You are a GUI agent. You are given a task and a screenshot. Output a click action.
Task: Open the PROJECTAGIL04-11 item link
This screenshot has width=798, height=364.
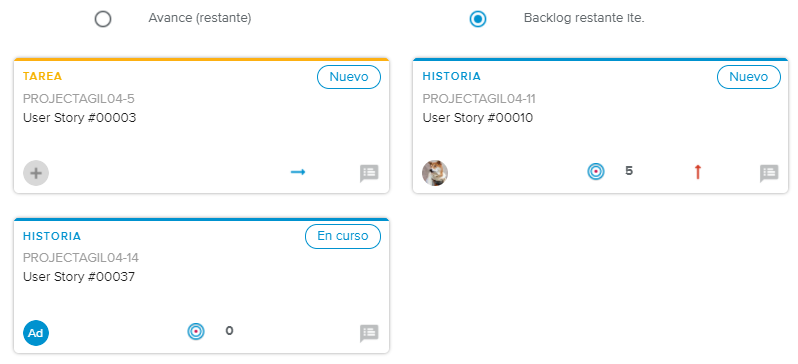pyautogui.click(x=479, y=99)
